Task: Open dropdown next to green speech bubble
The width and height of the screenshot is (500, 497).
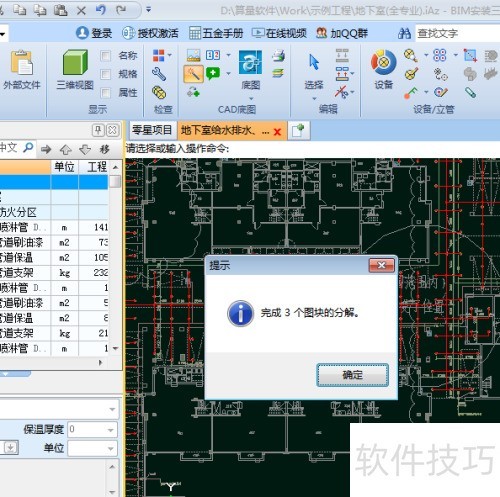Action: [228, 73]
